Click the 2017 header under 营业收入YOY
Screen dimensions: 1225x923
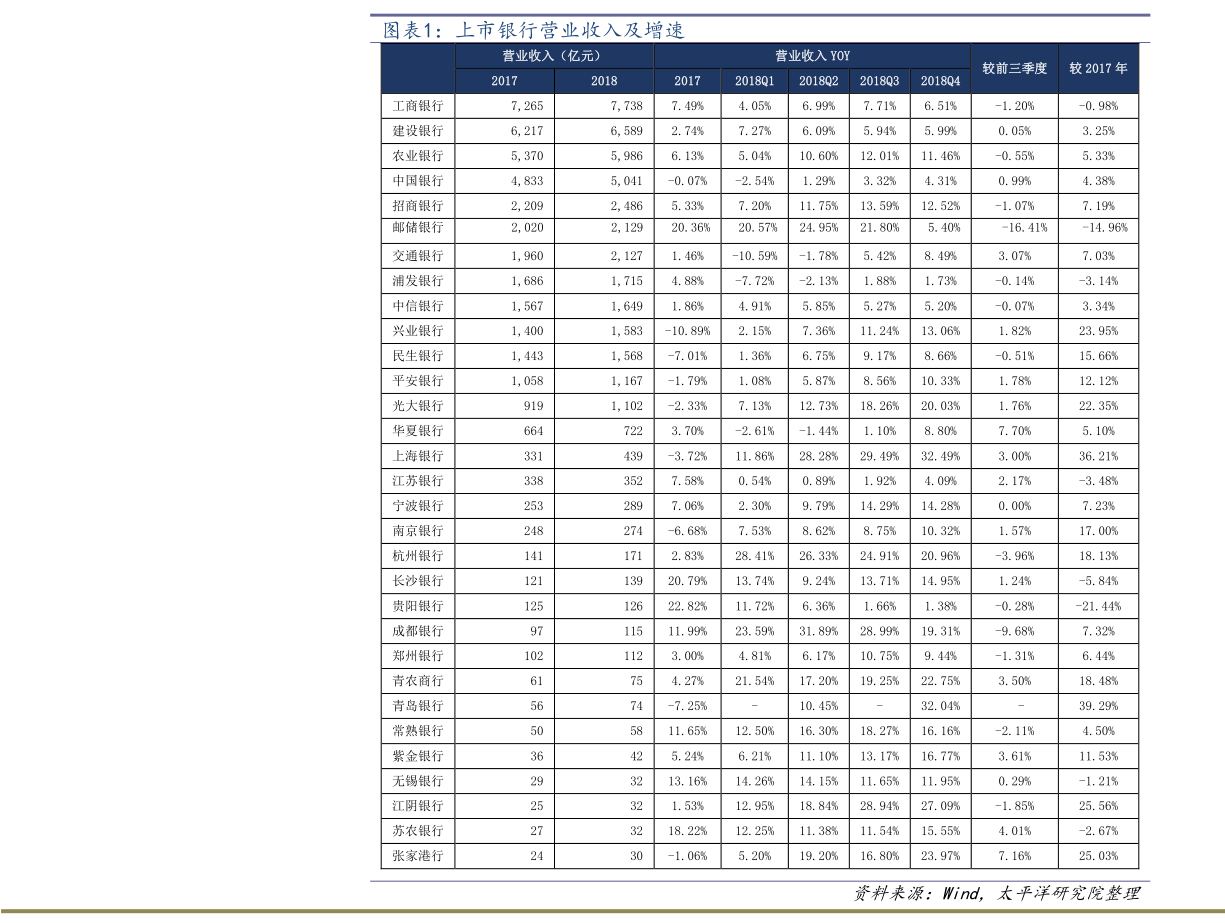point(687,81)
